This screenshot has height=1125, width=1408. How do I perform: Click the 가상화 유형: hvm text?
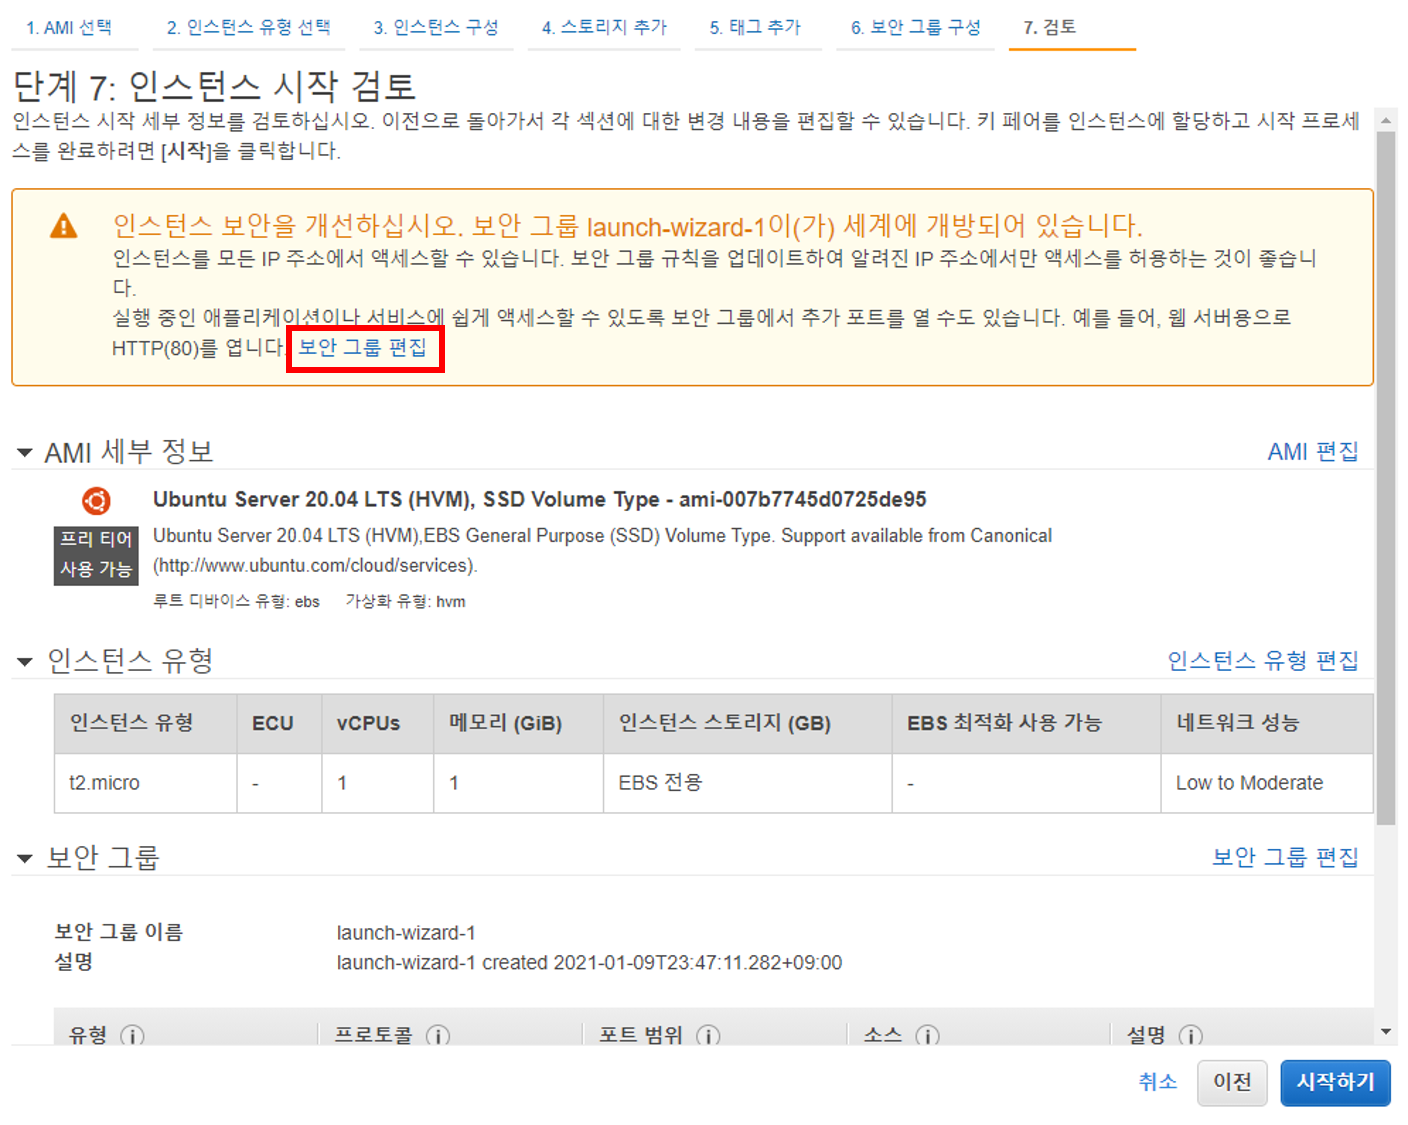click(x=405, y=601)
